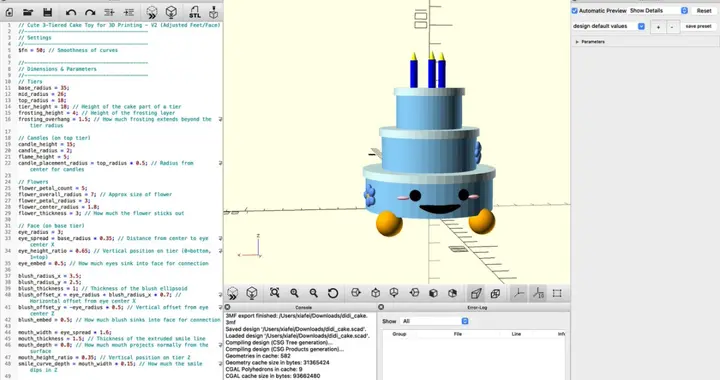
Task: Zoom out of the 3D view
Action: point(314,293)
